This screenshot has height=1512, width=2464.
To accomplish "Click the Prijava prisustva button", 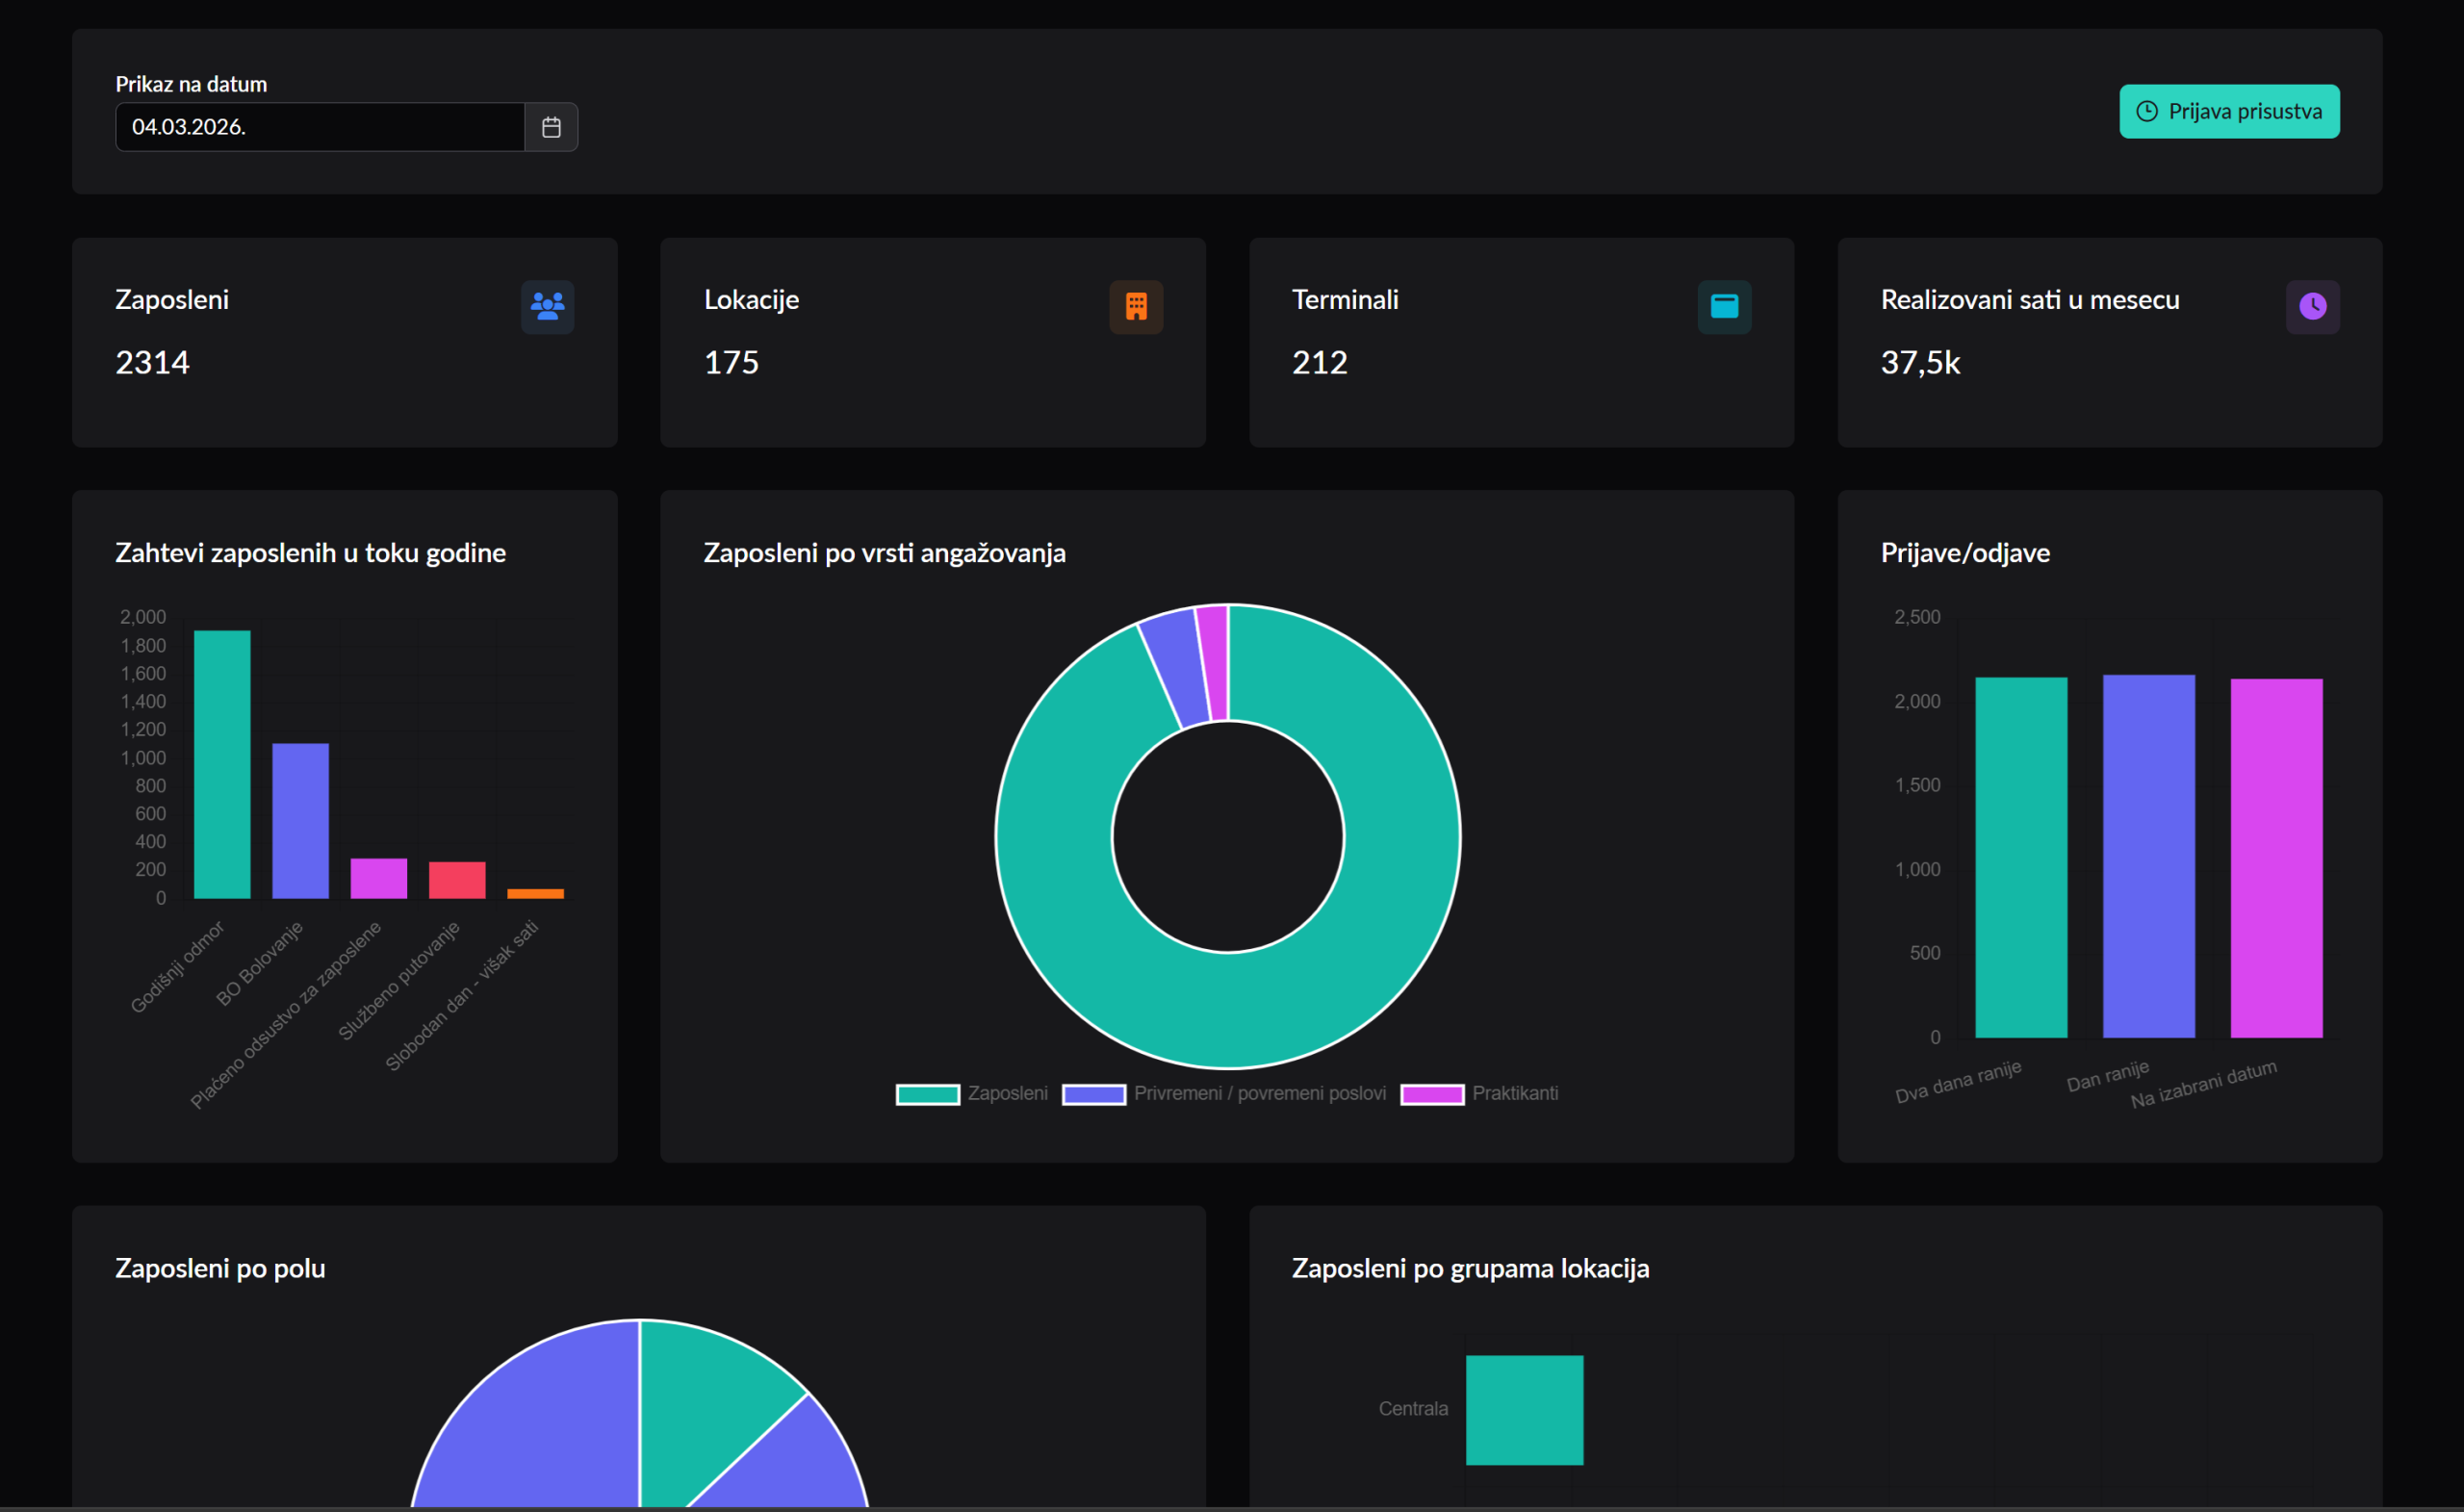I will [2229, 111].
